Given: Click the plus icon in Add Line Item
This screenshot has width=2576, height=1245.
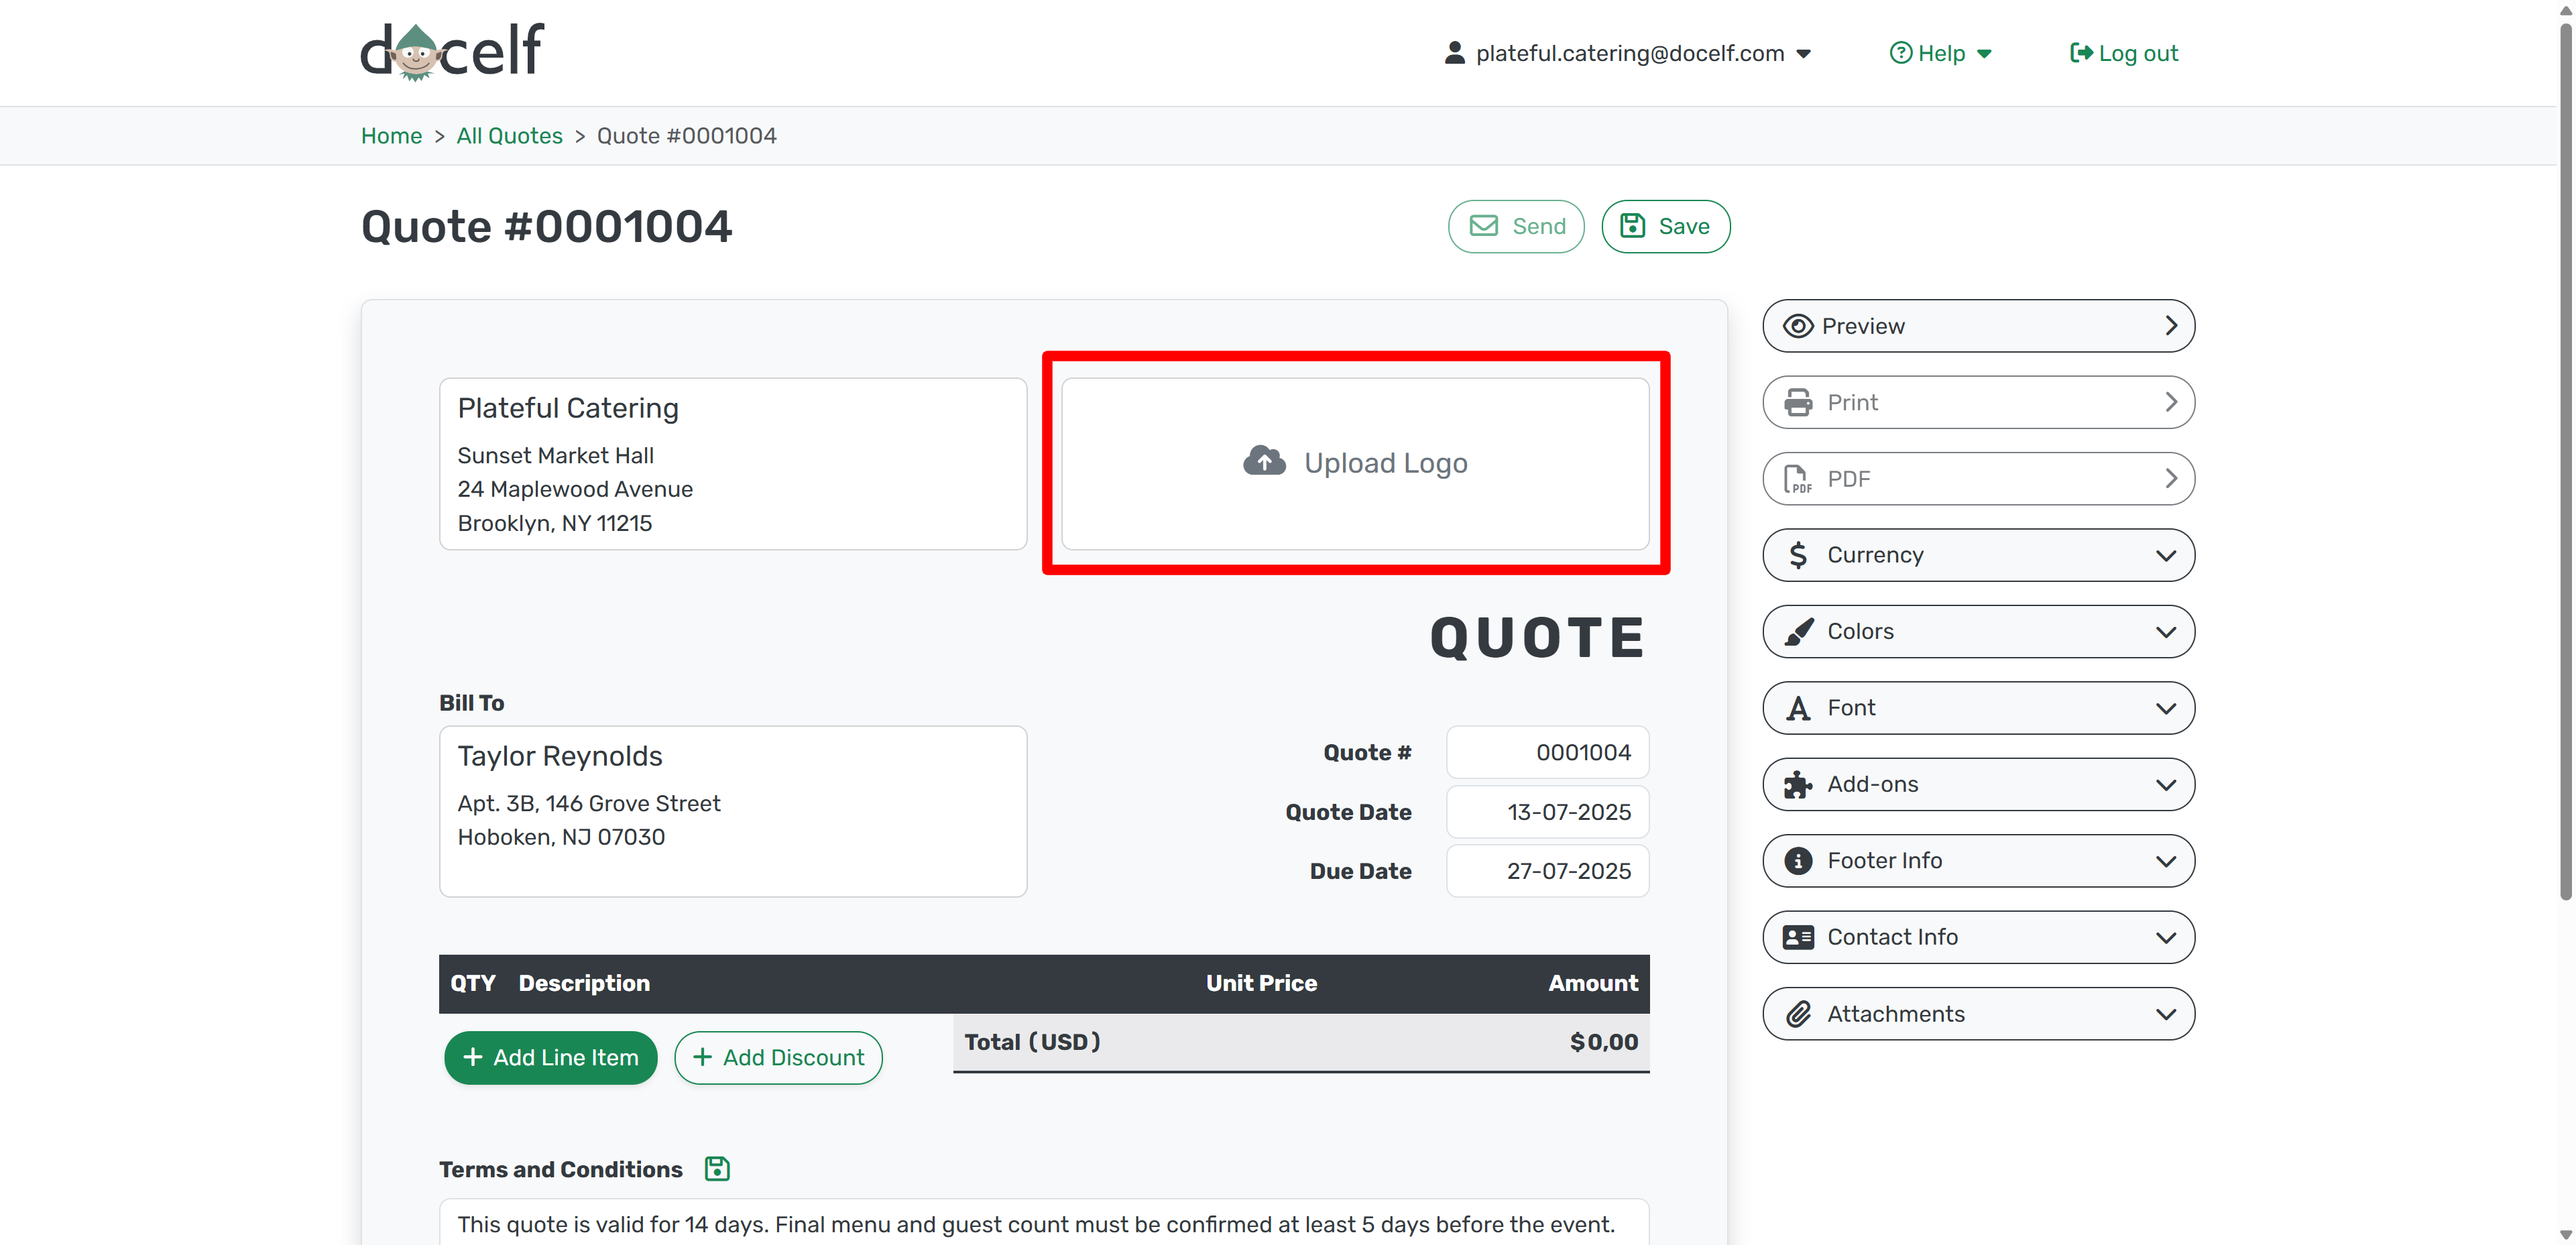Looking at the screenshot, I should [x=473, y=1057].
